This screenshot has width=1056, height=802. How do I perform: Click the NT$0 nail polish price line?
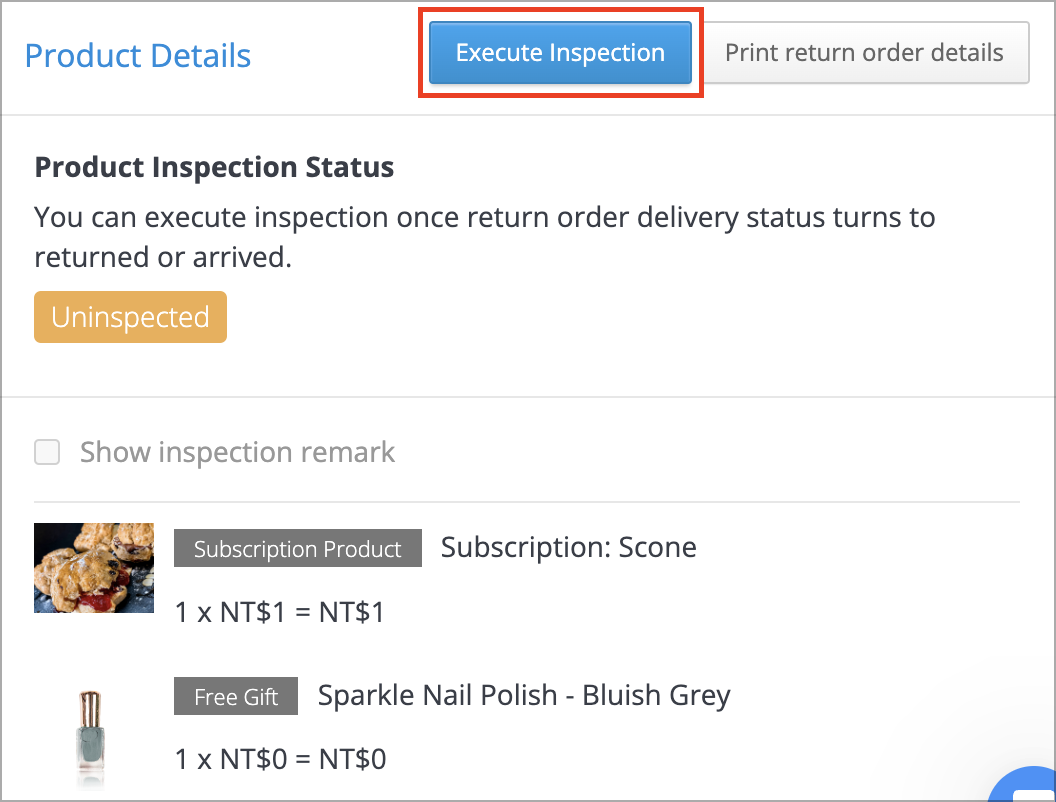pyautogui.click(x=280, y=759)
